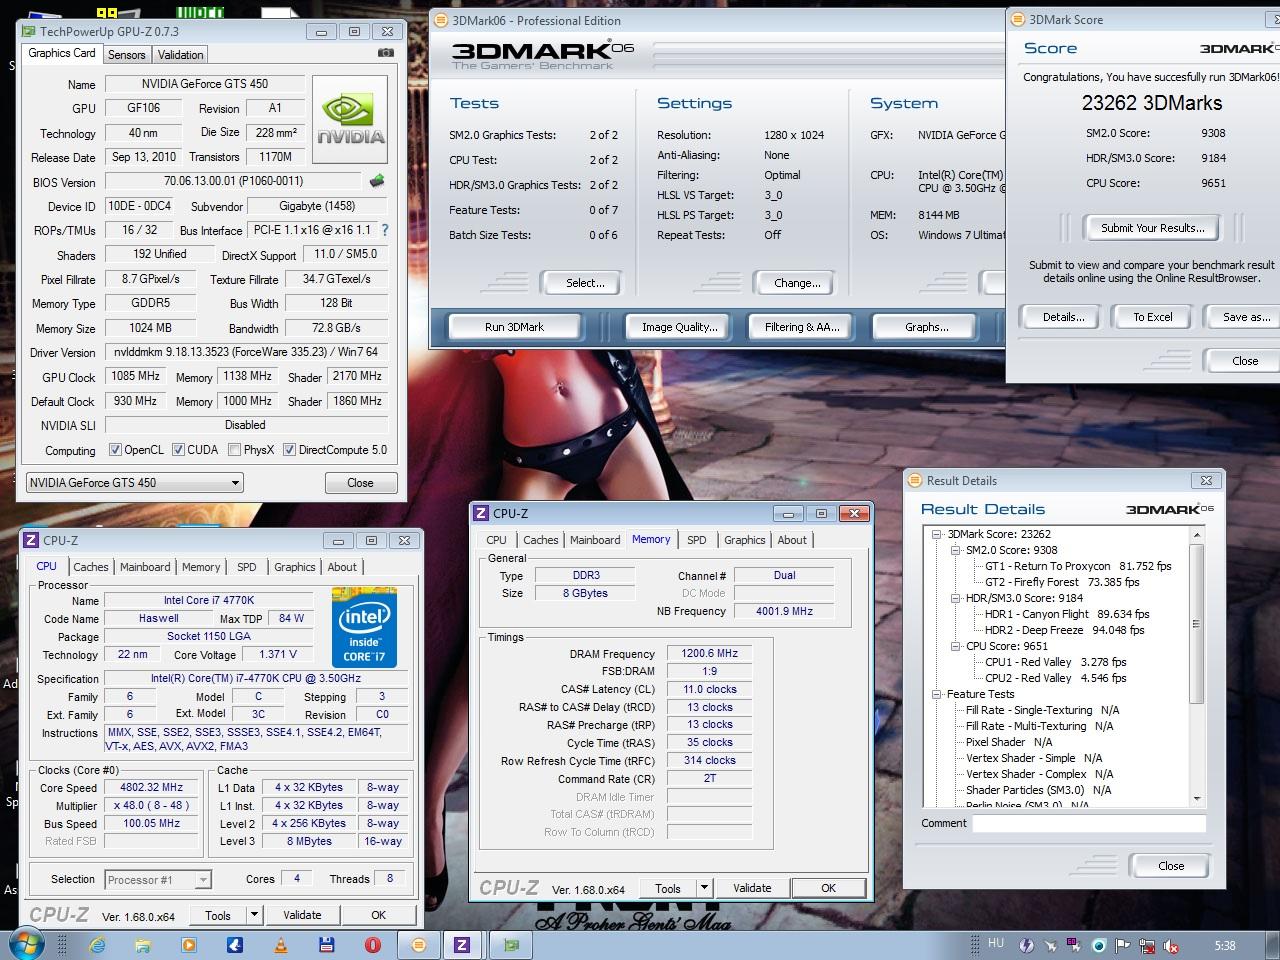The height and width of the screenshot is (960, 1280).
Task: Open Internet Explorer from the taskbar
Action: coord(97,944)
